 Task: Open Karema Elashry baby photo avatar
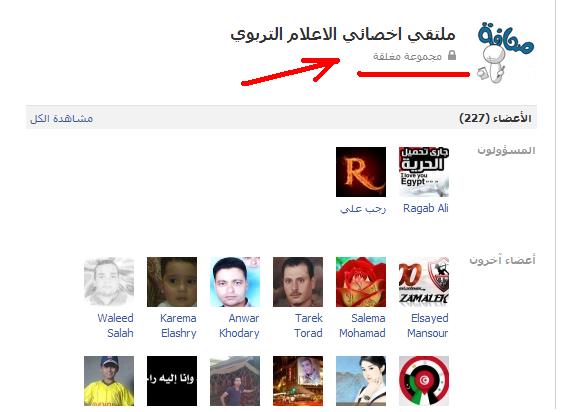pos(172,282)
